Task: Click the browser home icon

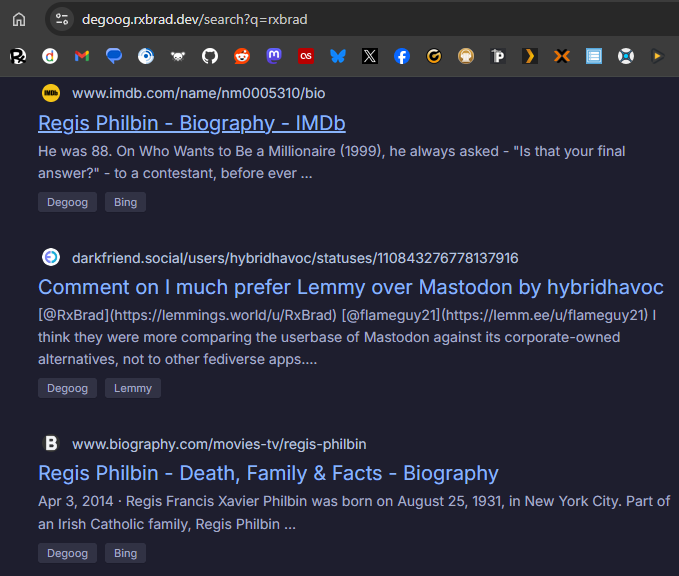Action: (19, 19)
